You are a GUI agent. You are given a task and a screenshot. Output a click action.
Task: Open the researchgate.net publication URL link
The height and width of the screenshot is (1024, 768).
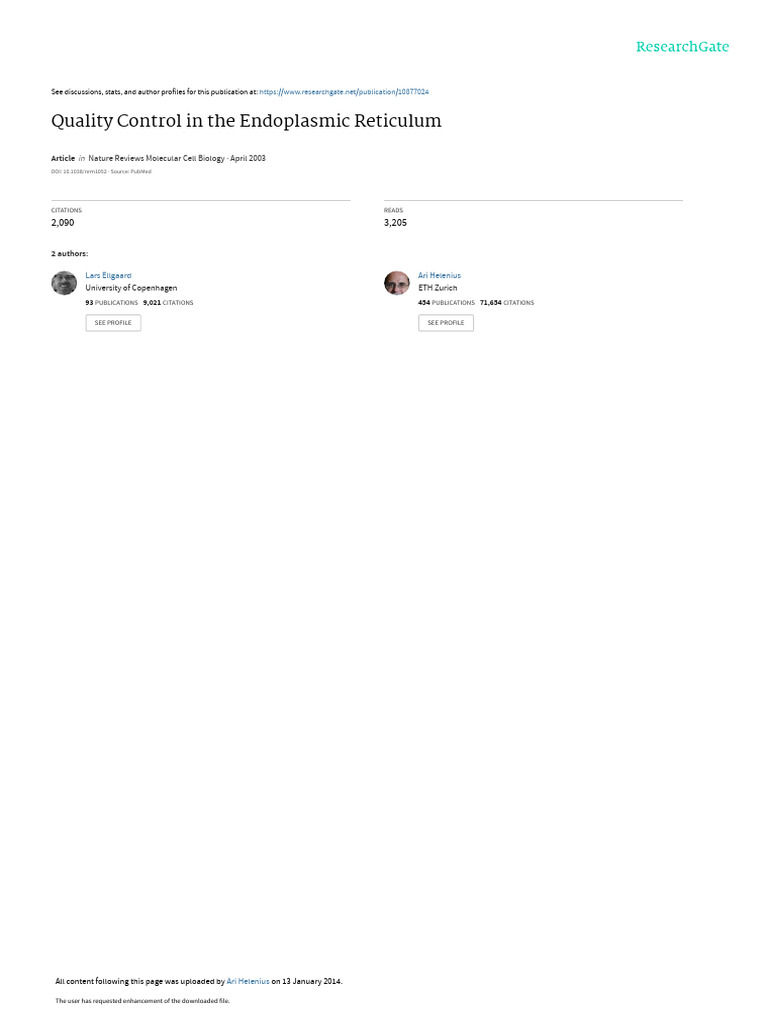tap(344, 92)
